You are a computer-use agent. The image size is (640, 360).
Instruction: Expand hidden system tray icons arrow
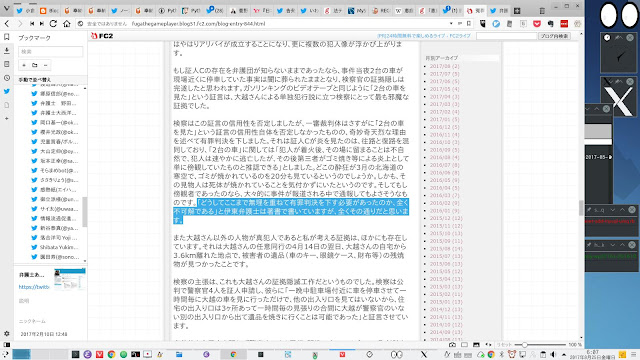564,355
